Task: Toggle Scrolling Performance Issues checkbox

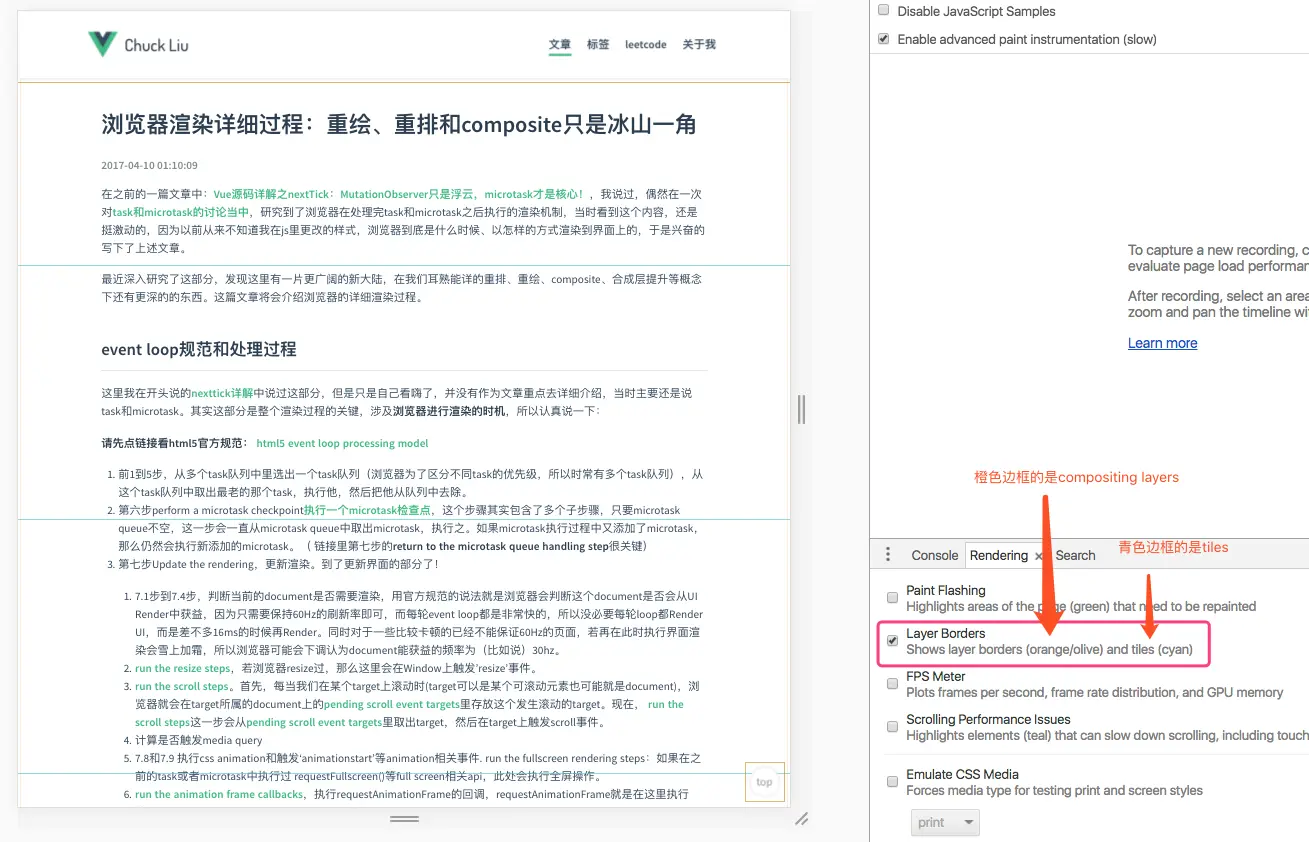Action: click(x=892, y=727)
